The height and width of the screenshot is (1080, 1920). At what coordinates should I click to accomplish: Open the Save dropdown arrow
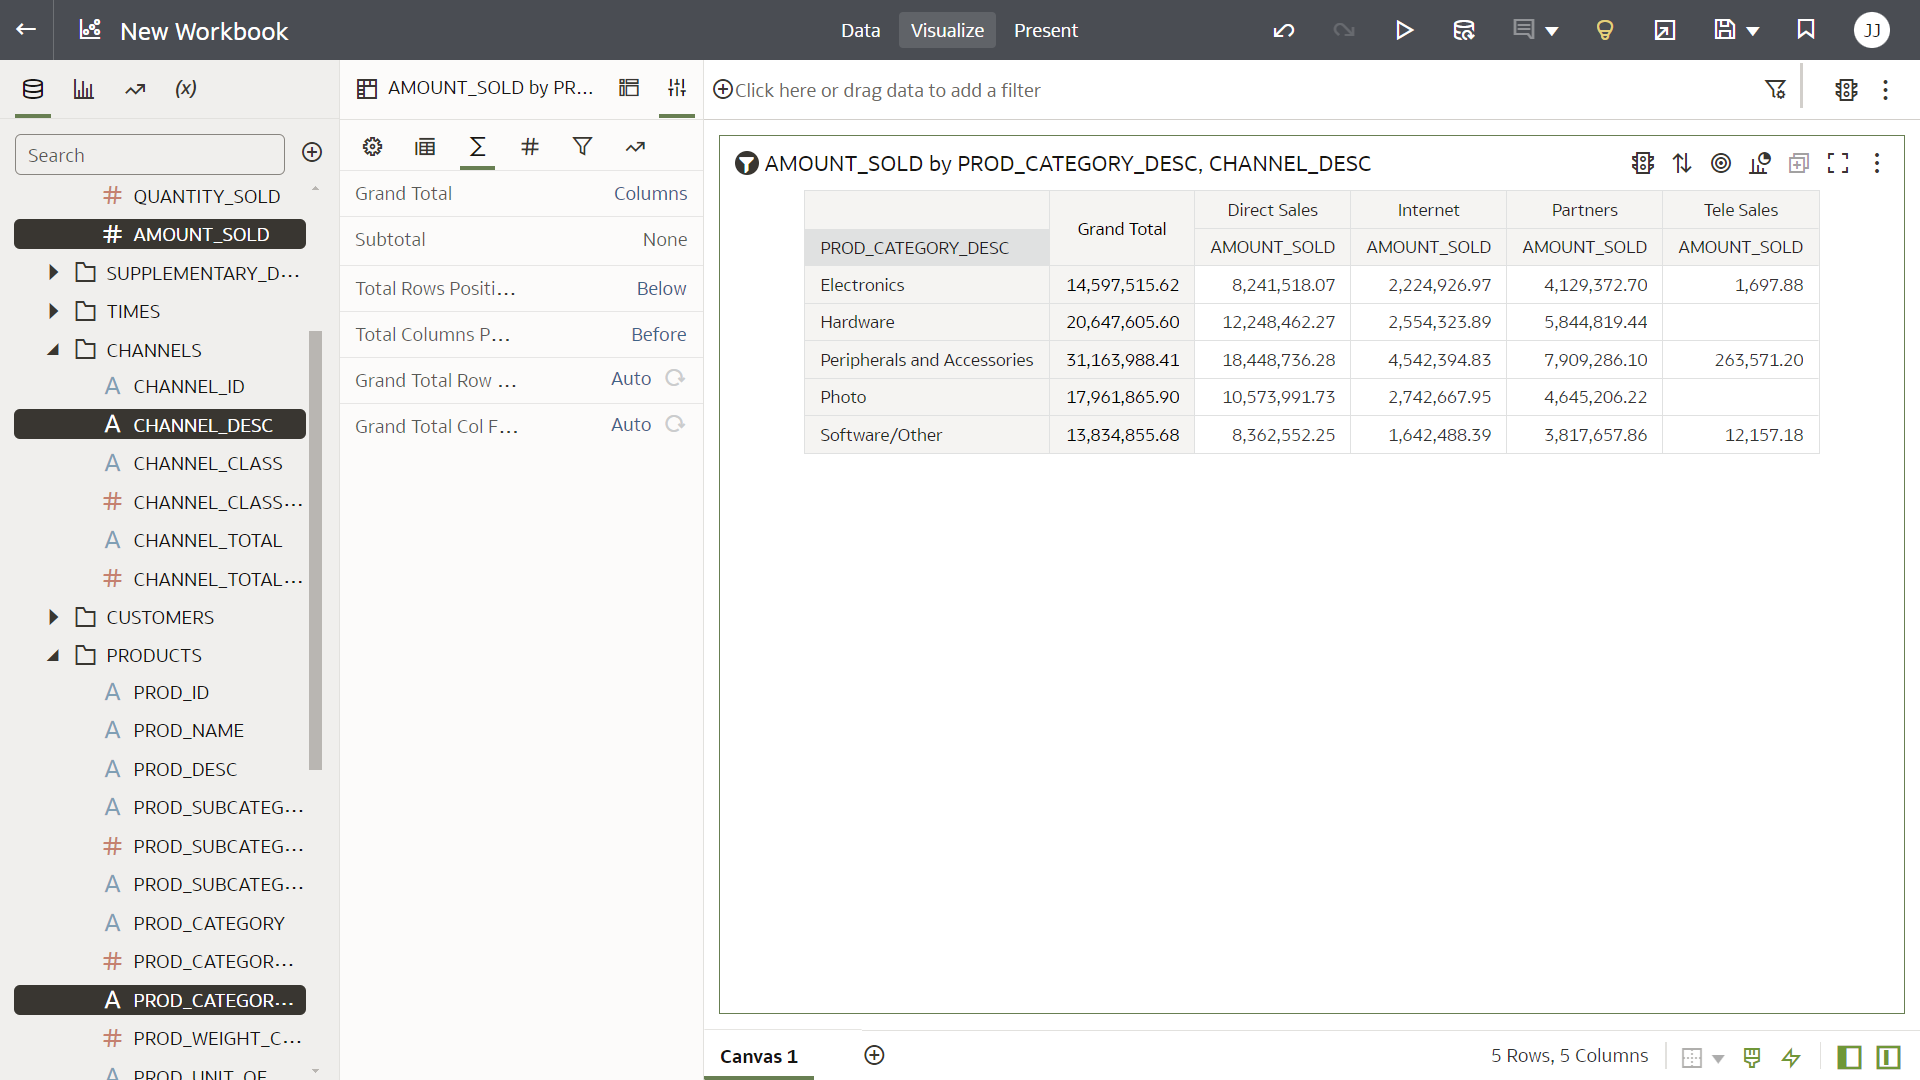pyautogui.click(x=1753, y=31)
